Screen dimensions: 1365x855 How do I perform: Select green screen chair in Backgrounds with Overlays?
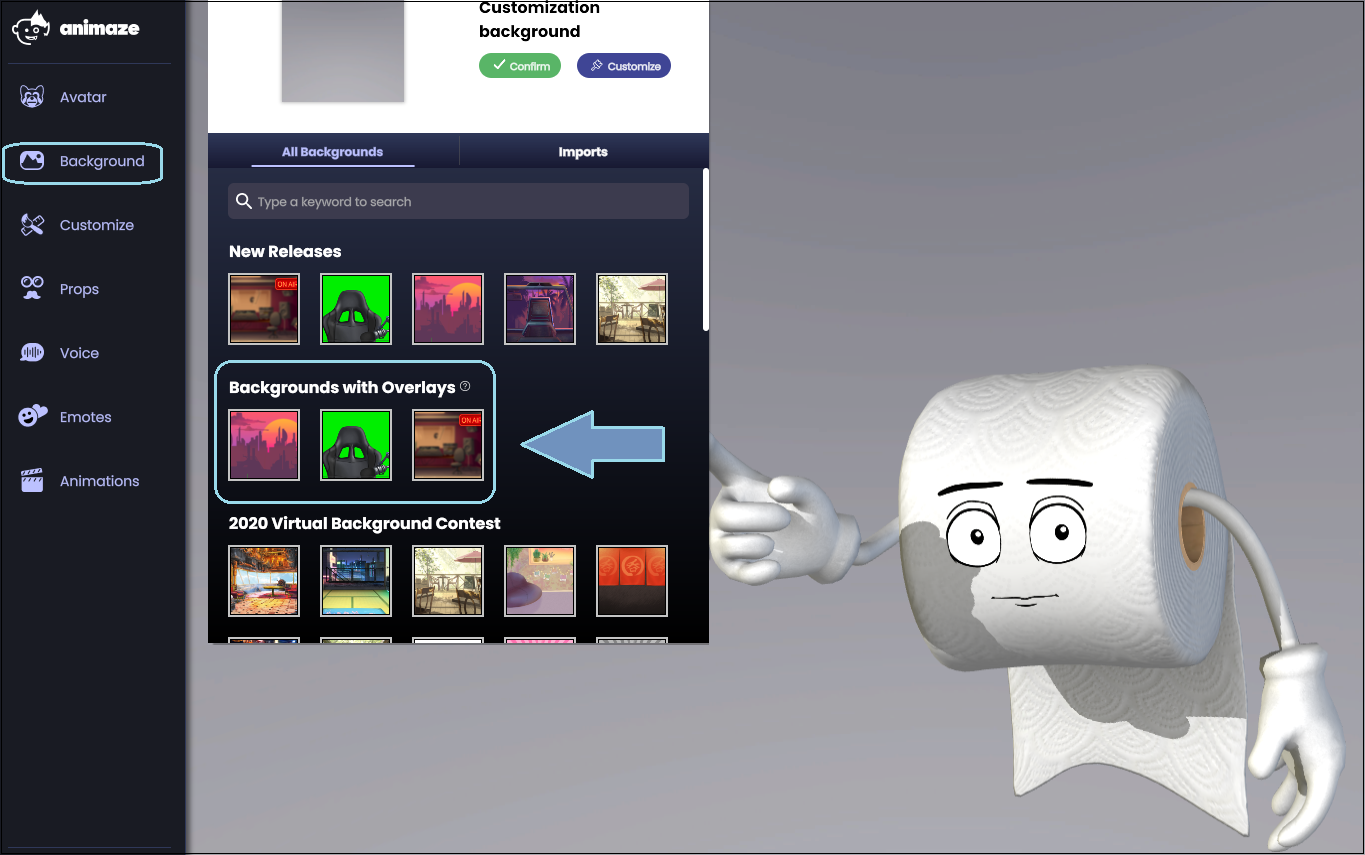356,445
